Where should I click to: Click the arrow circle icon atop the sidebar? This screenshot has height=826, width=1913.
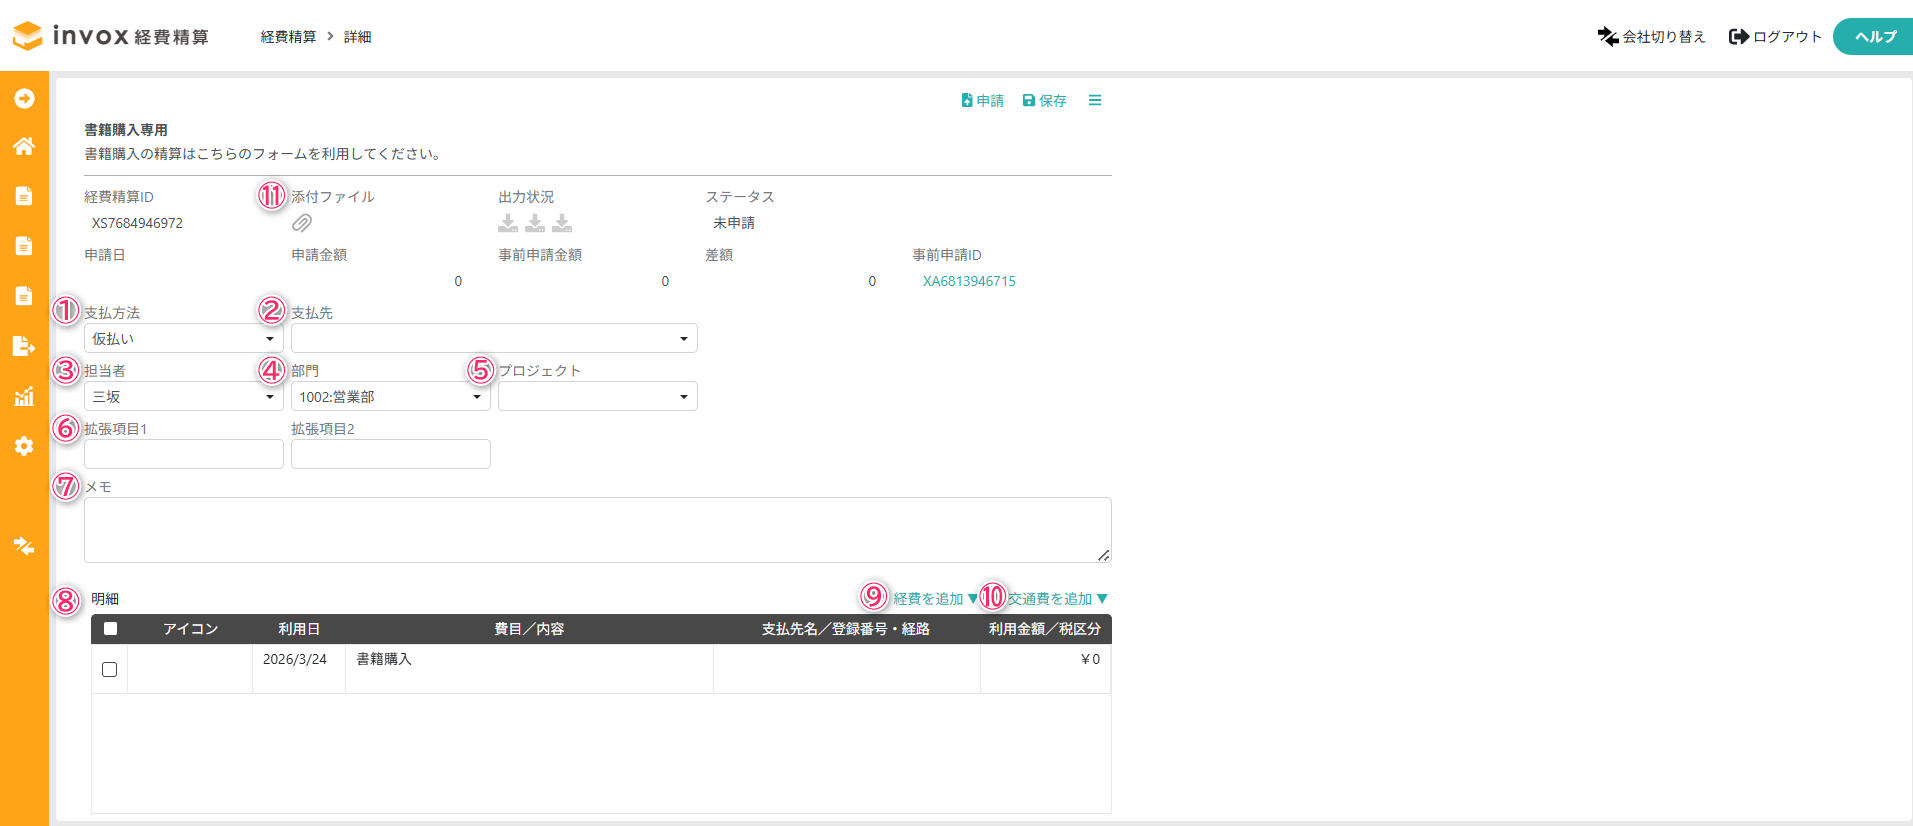(24, 98)
